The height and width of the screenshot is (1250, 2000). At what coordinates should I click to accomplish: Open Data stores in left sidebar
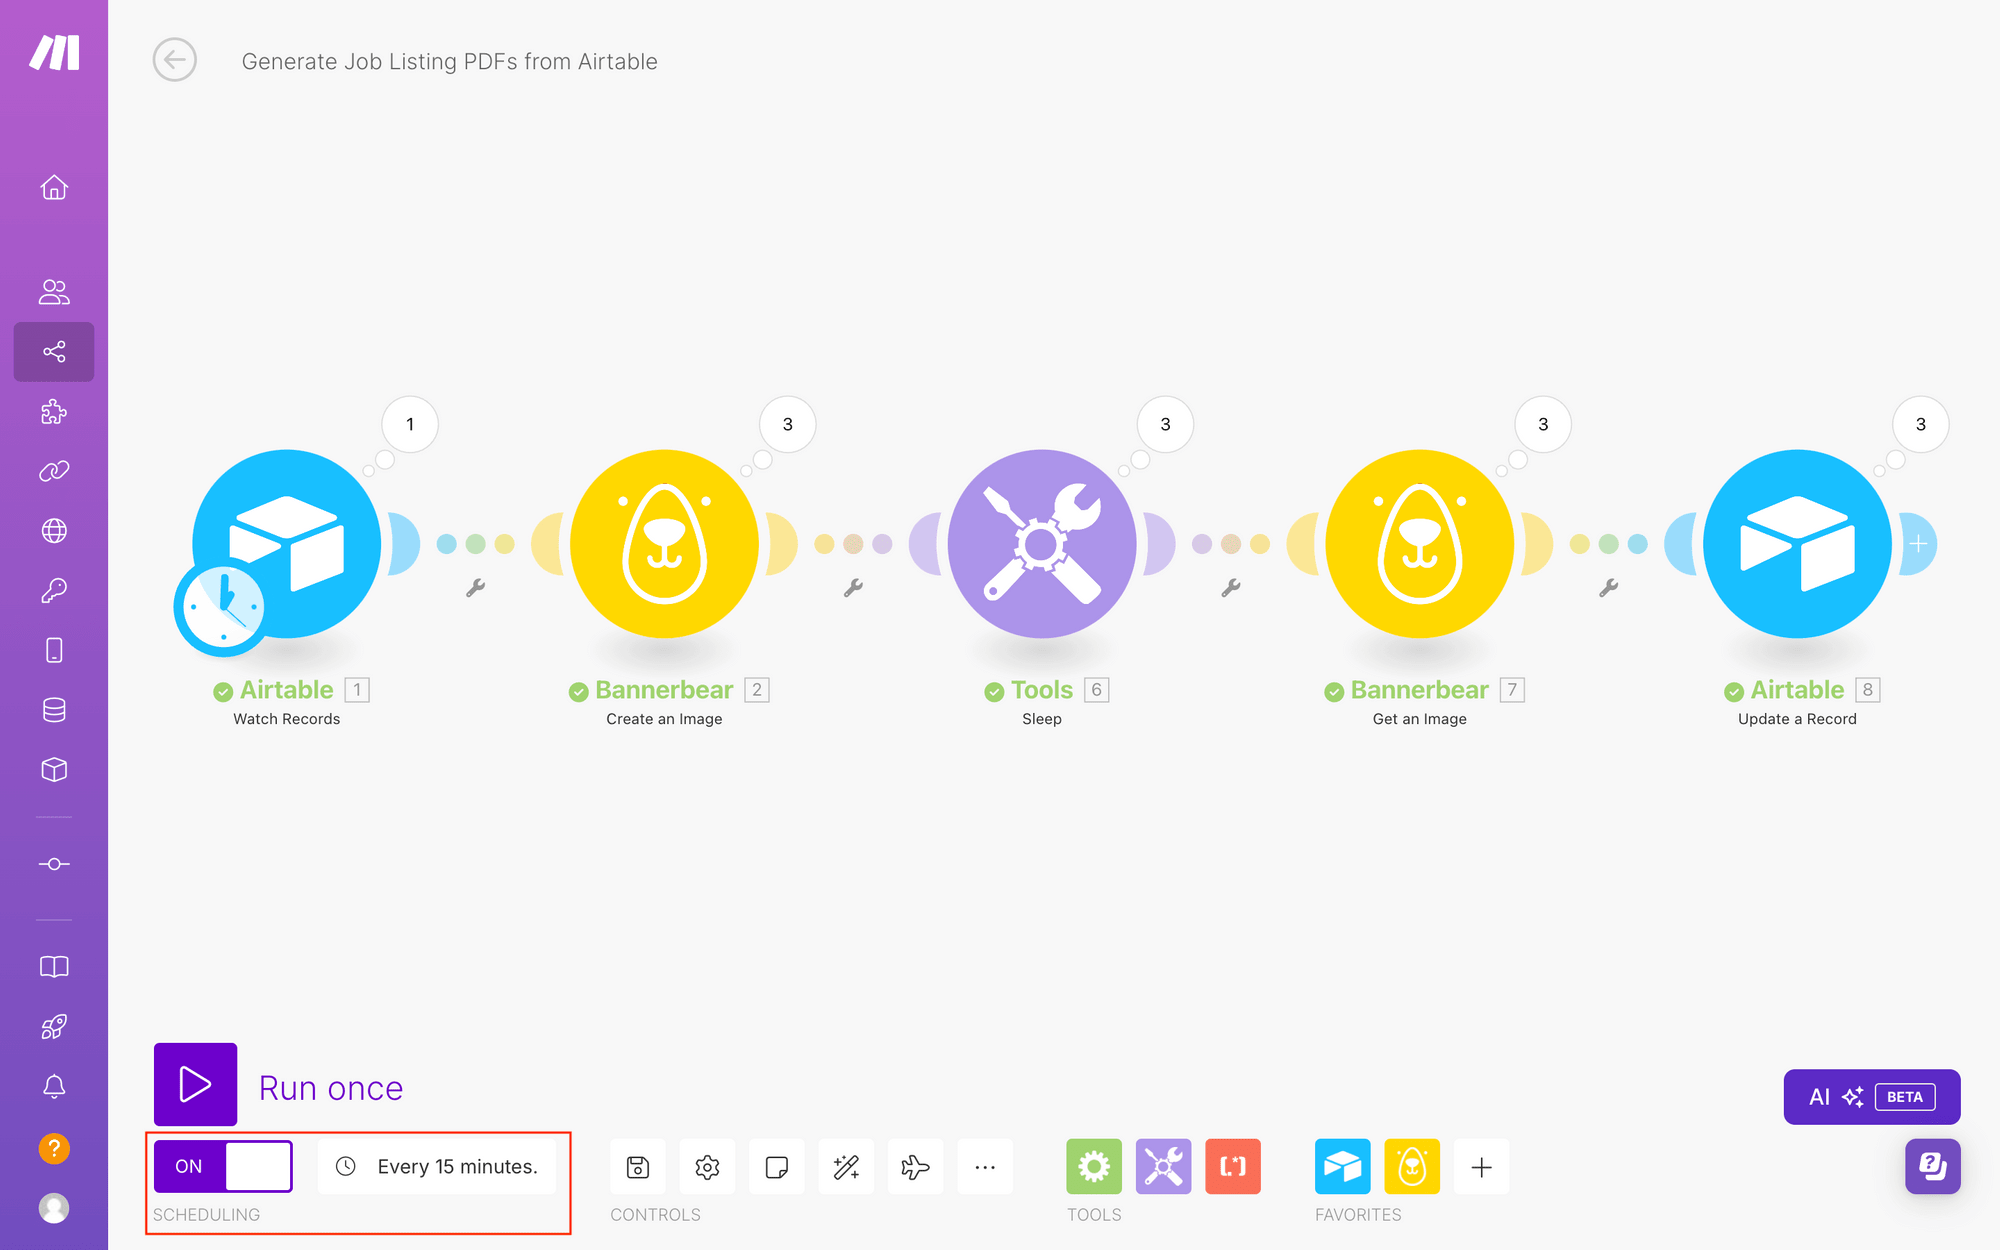[54, 710]
